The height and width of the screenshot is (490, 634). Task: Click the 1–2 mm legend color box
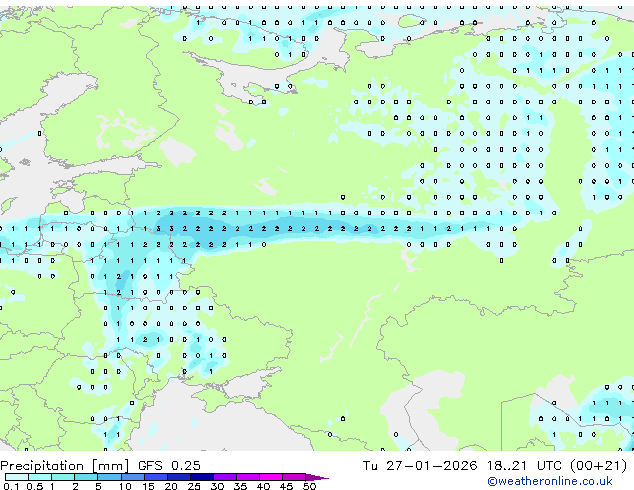pyautogui.click(x=63, y=477)
